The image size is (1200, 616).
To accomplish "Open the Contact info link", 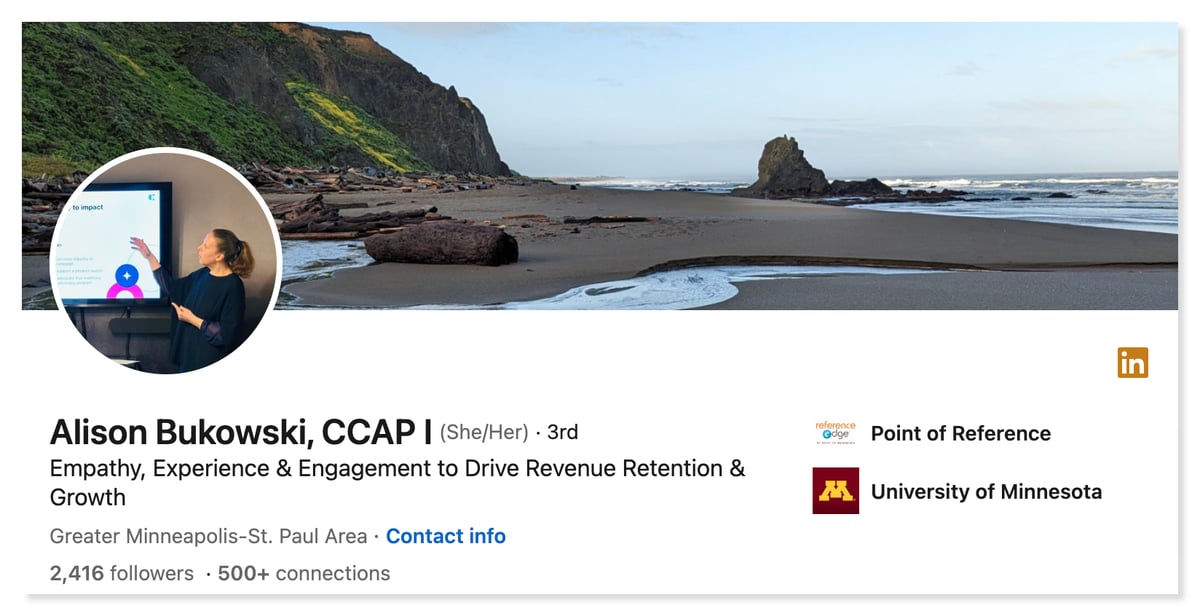I will [446, 536].
